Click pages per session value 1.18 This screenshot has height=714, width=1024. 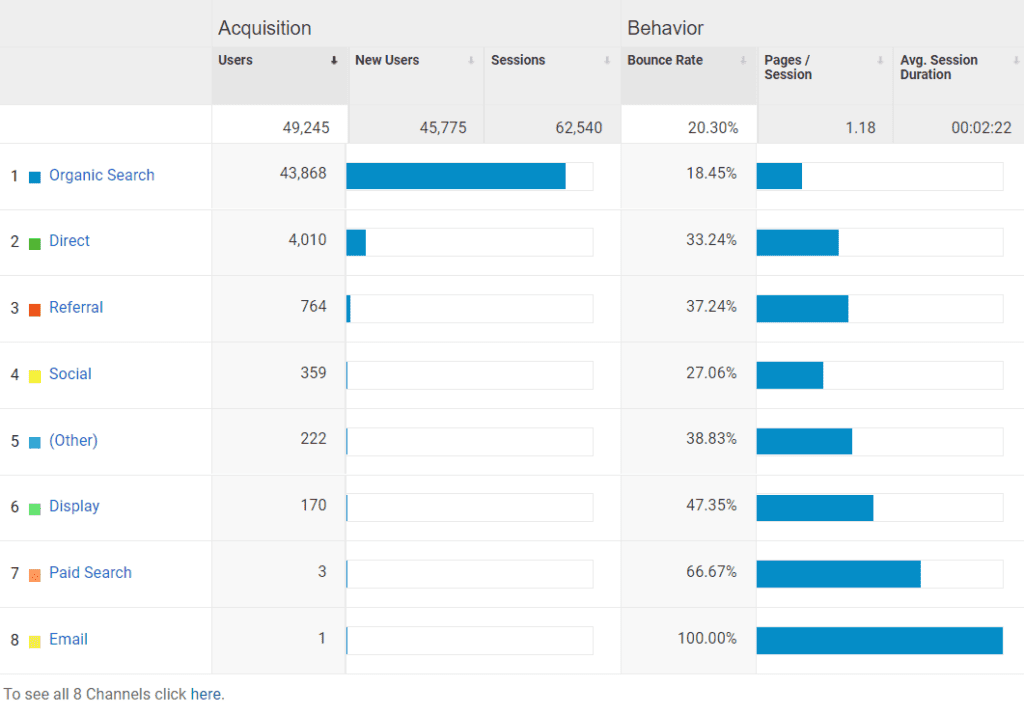click(x=860, y=127)
